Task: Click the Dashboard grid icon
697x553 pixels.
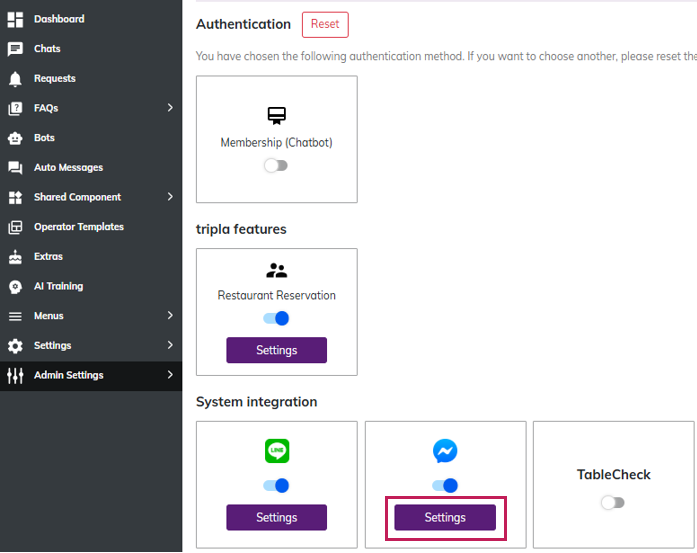Action: pos(15,19)
